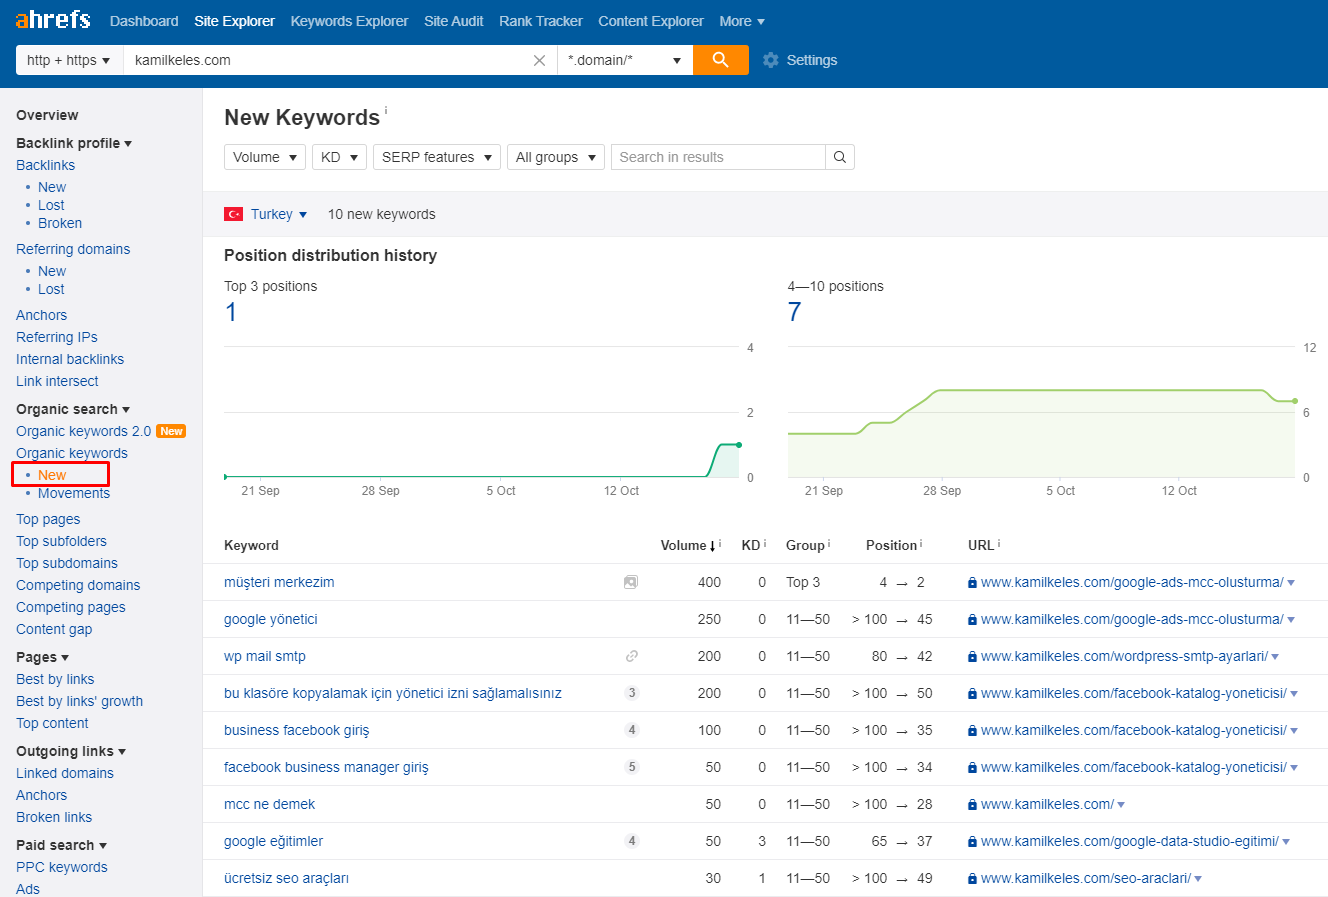
Task: Open PPC keywords in sidebar
Action: (62, 867)
